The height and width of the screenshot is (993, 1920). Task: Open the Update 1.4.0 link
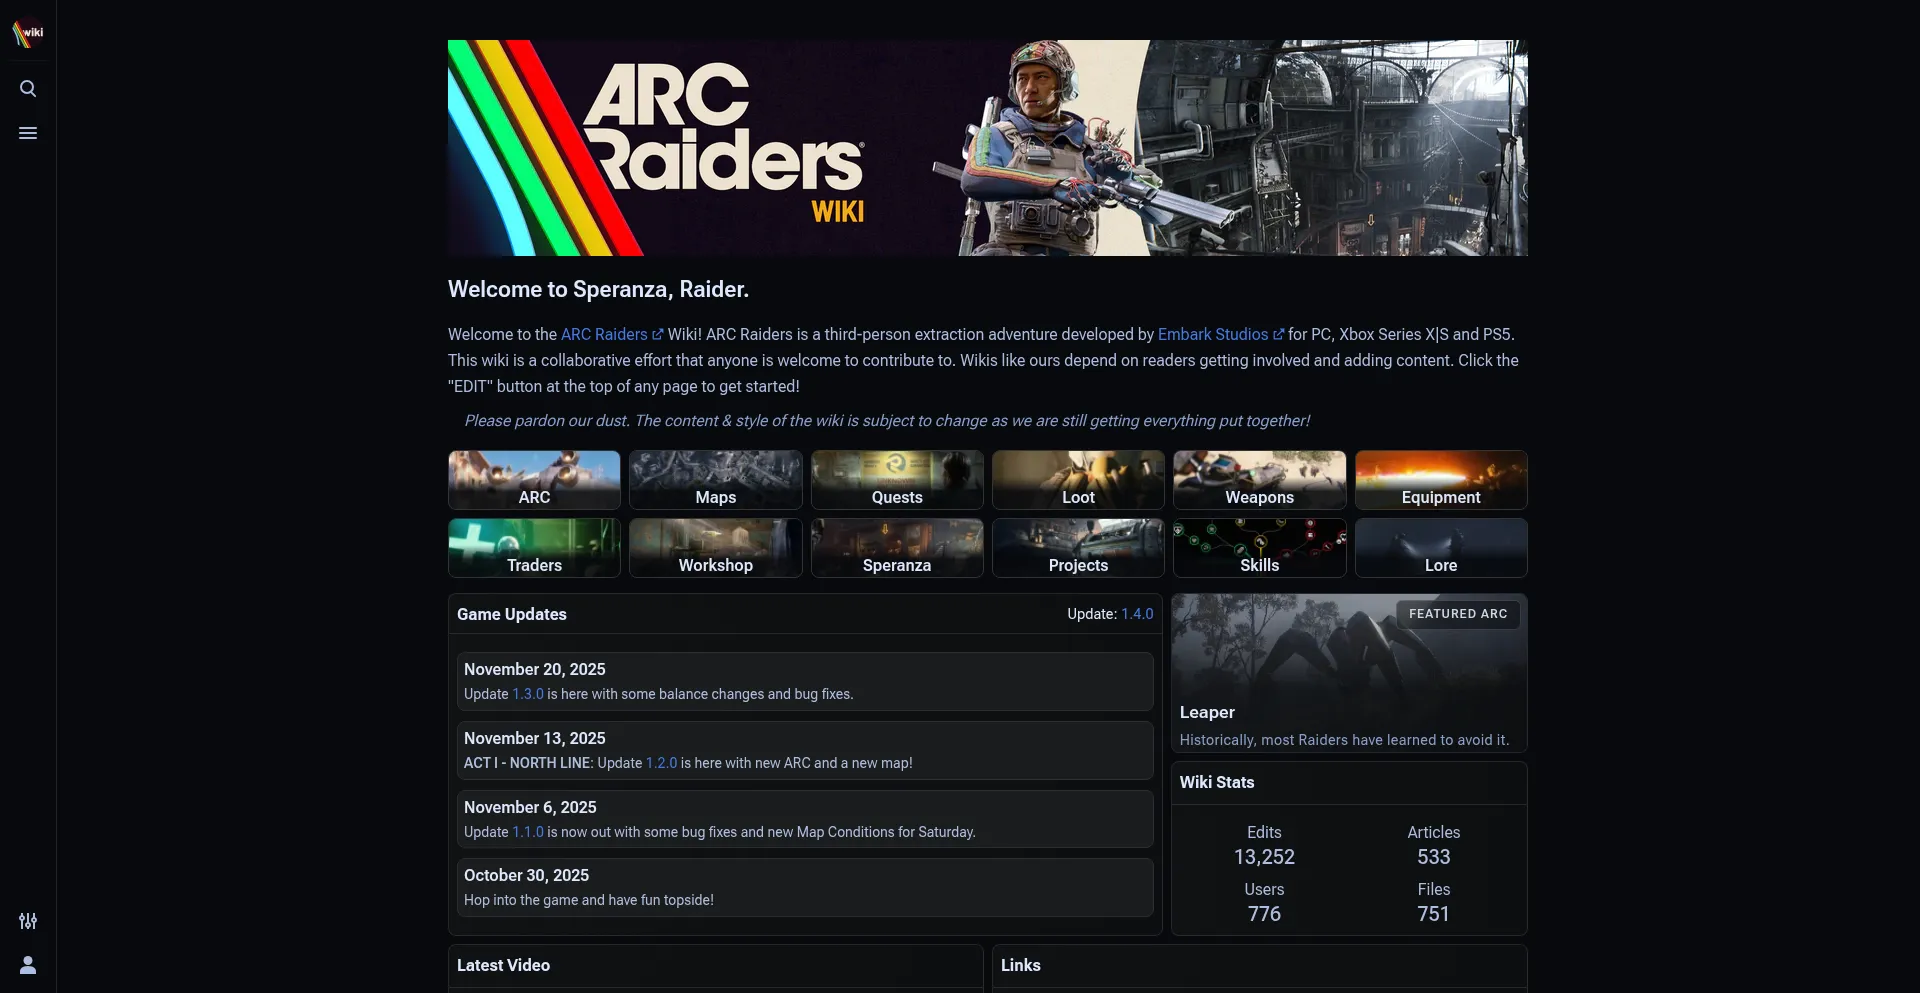click(x=1137, y=614)
